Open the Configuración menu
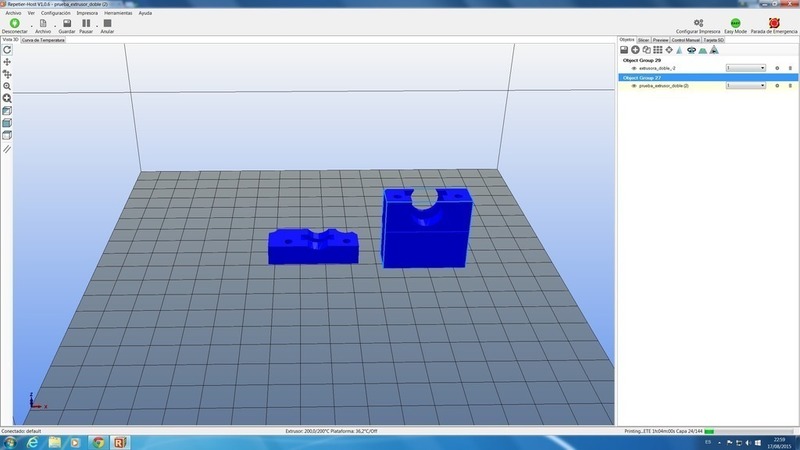 (55, 13)
